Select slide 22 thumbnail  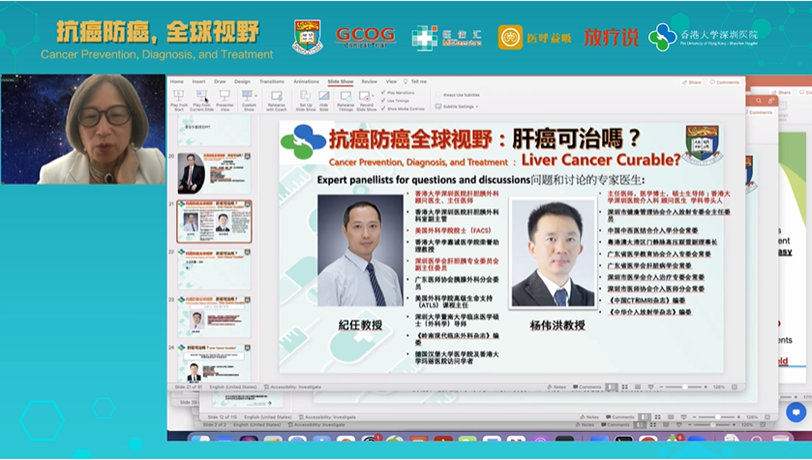tap(214, 269)
